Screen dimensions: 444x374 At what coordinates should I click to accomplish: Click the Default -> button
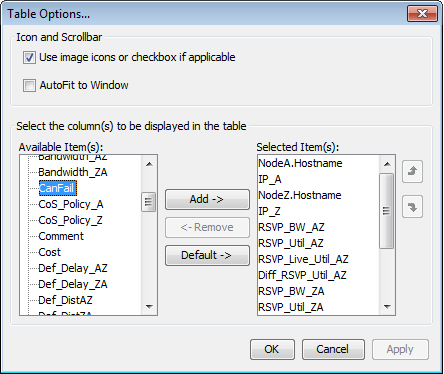click(207, 255)
